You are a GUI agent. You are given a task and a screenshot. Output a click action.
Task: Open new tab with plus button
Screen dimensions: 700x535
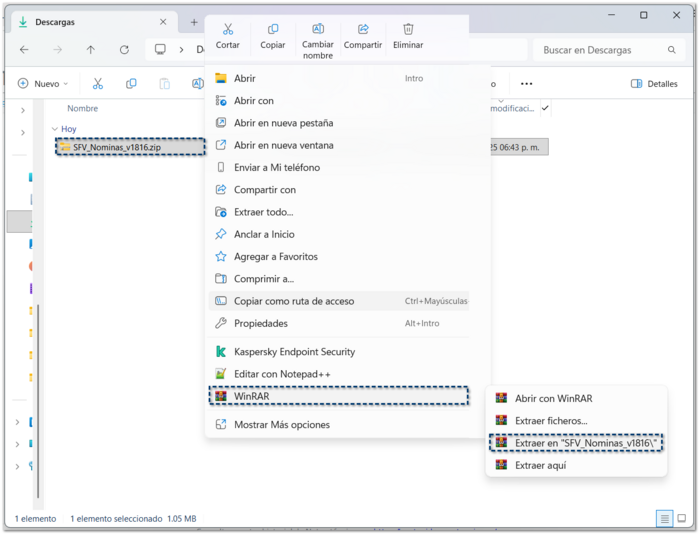click(x=194, y=22)
